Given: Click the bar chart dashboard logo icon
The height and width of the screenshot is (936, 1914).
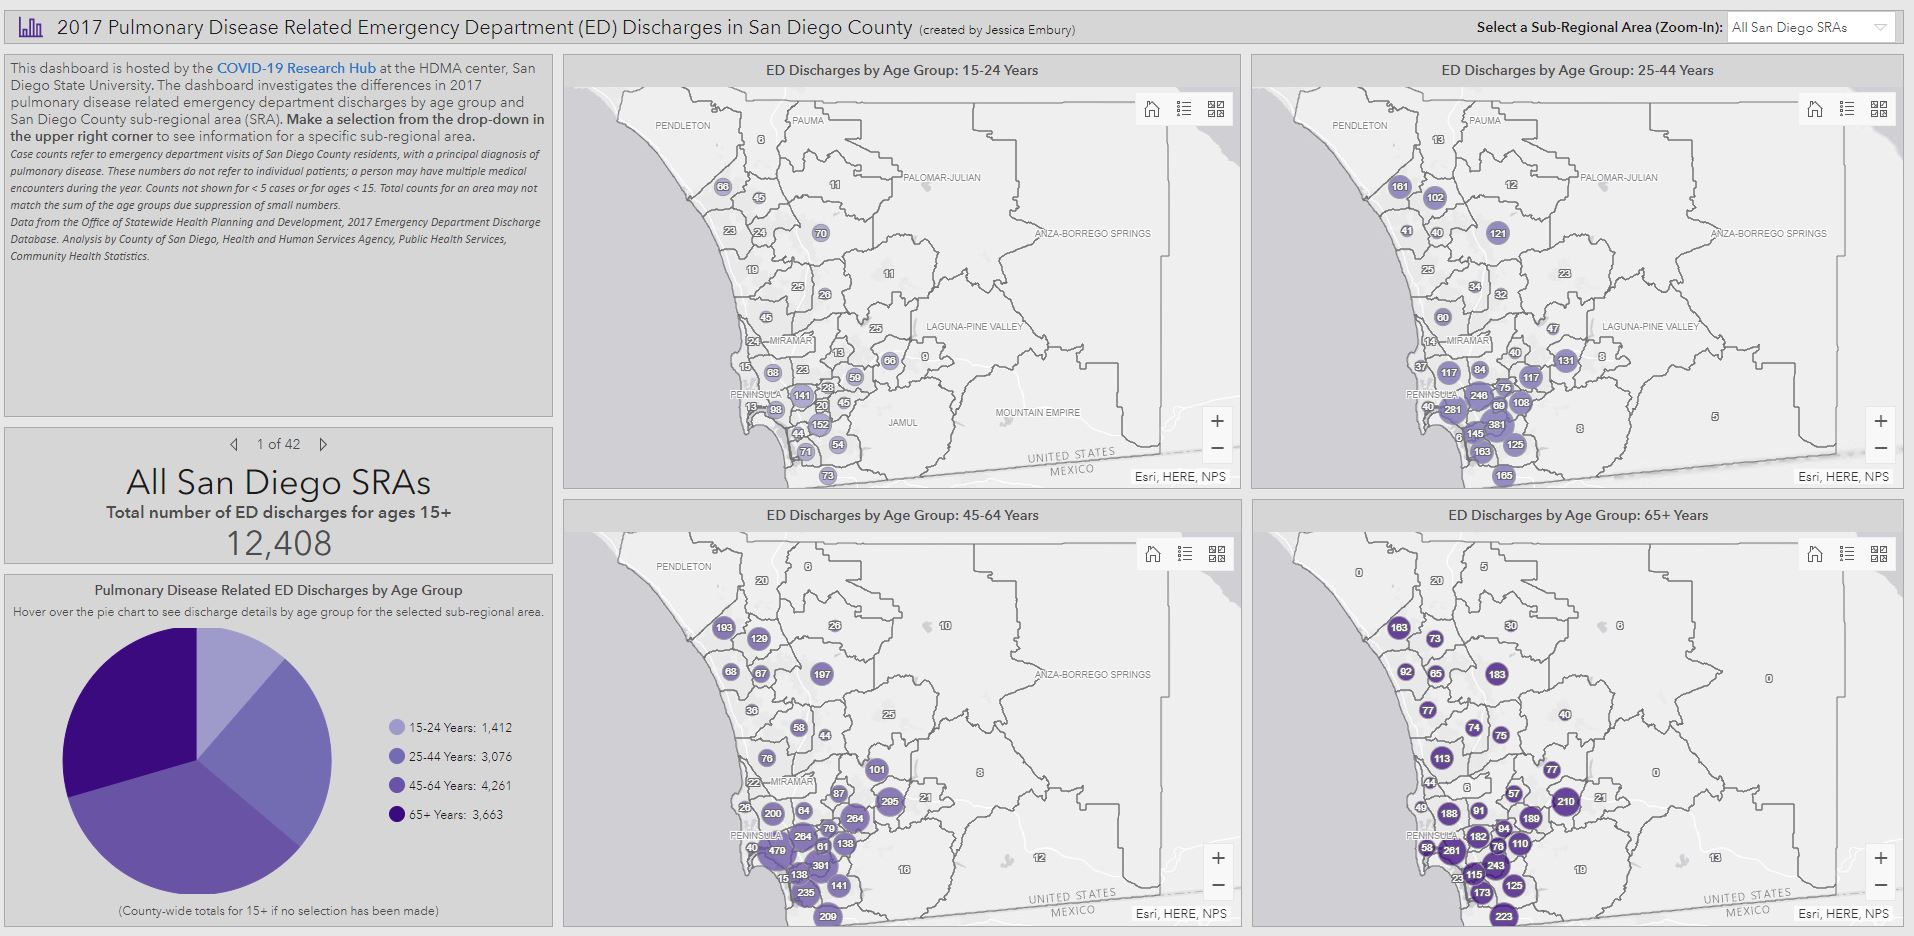Looking at the screenshot, I should 31,28.
